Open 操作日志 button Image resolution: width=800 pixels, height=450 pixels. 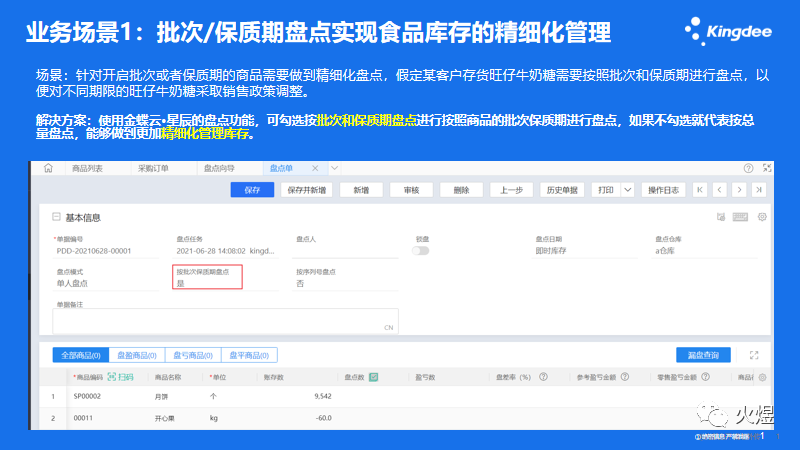point(663,190)
